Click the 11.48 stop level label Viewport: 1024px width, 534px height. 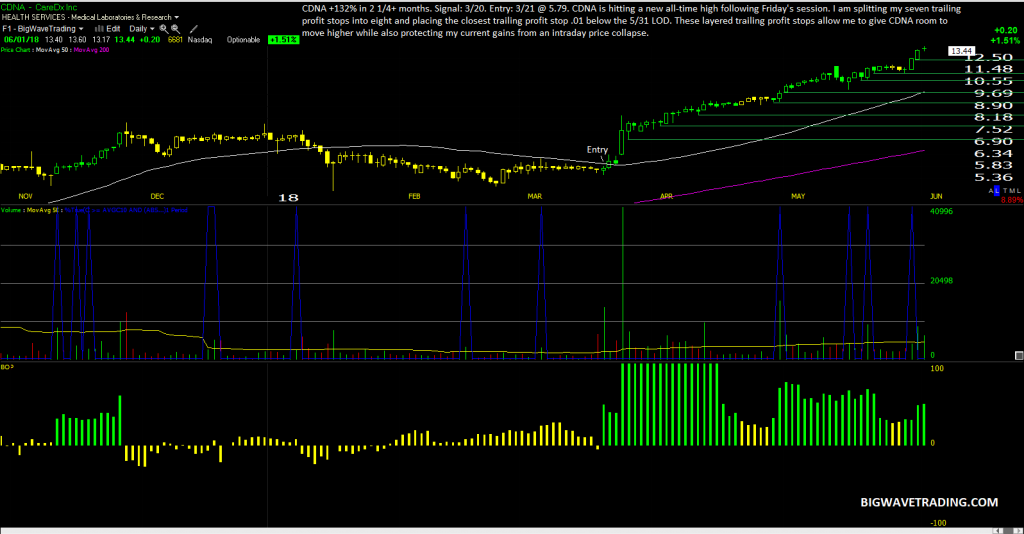(988, 69)
